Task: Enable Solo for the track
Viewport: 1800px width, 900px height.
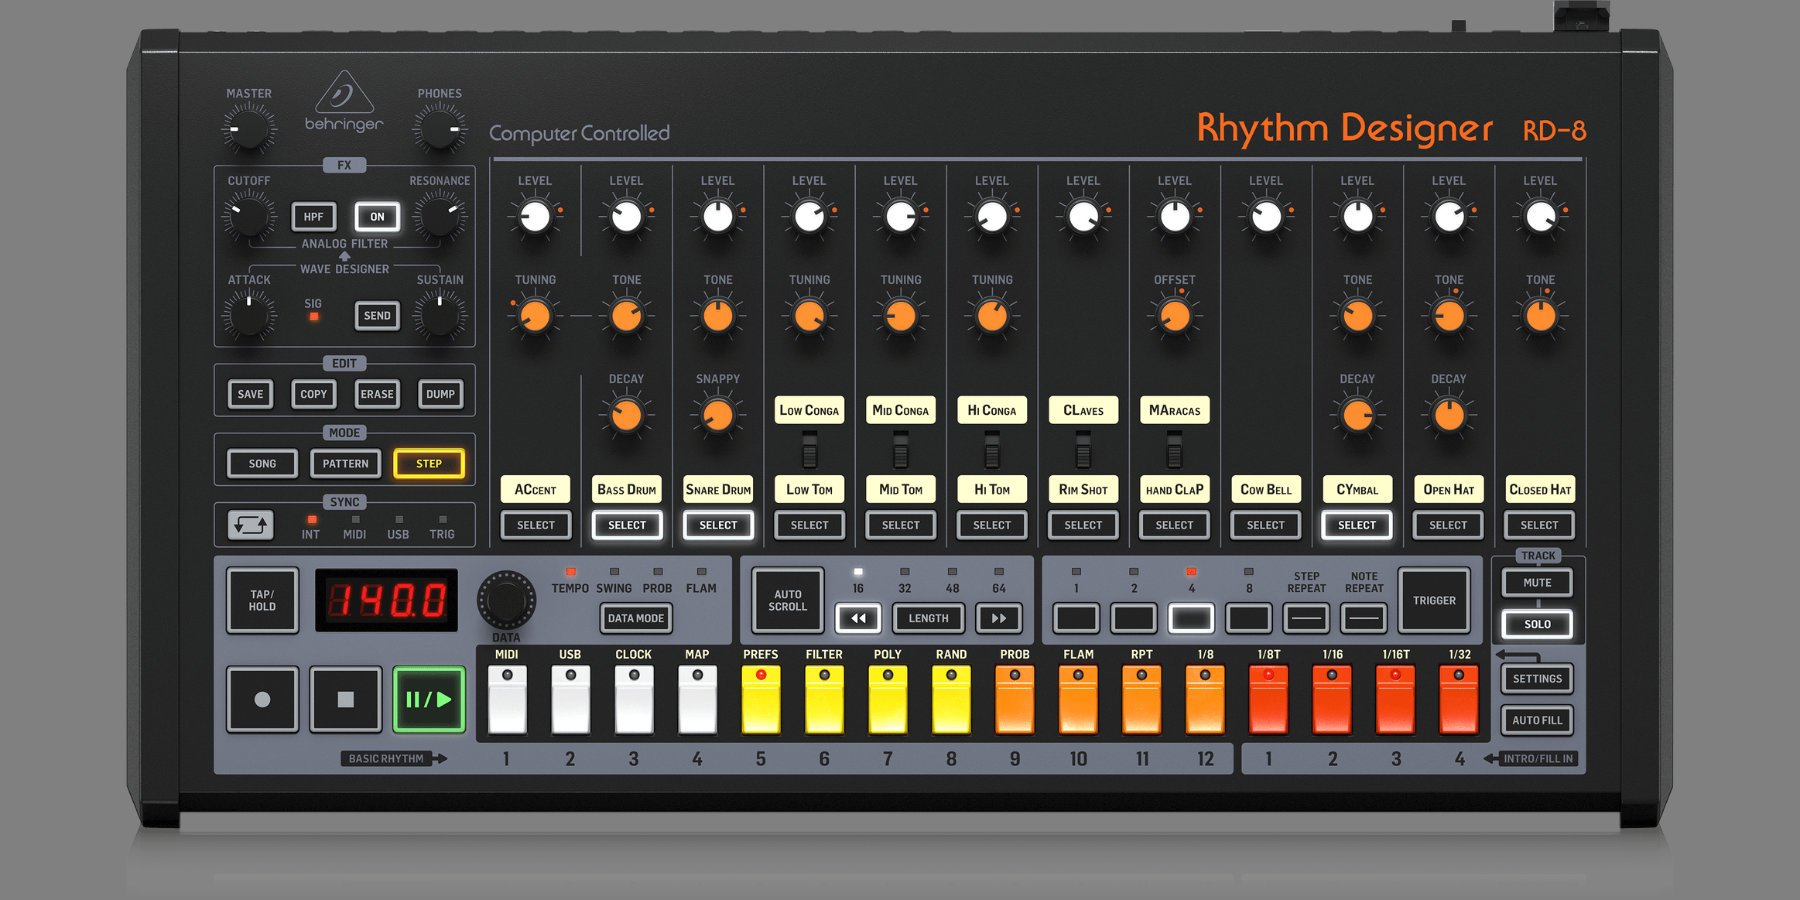Action: pyautogui.click(x=1537, y=624)
